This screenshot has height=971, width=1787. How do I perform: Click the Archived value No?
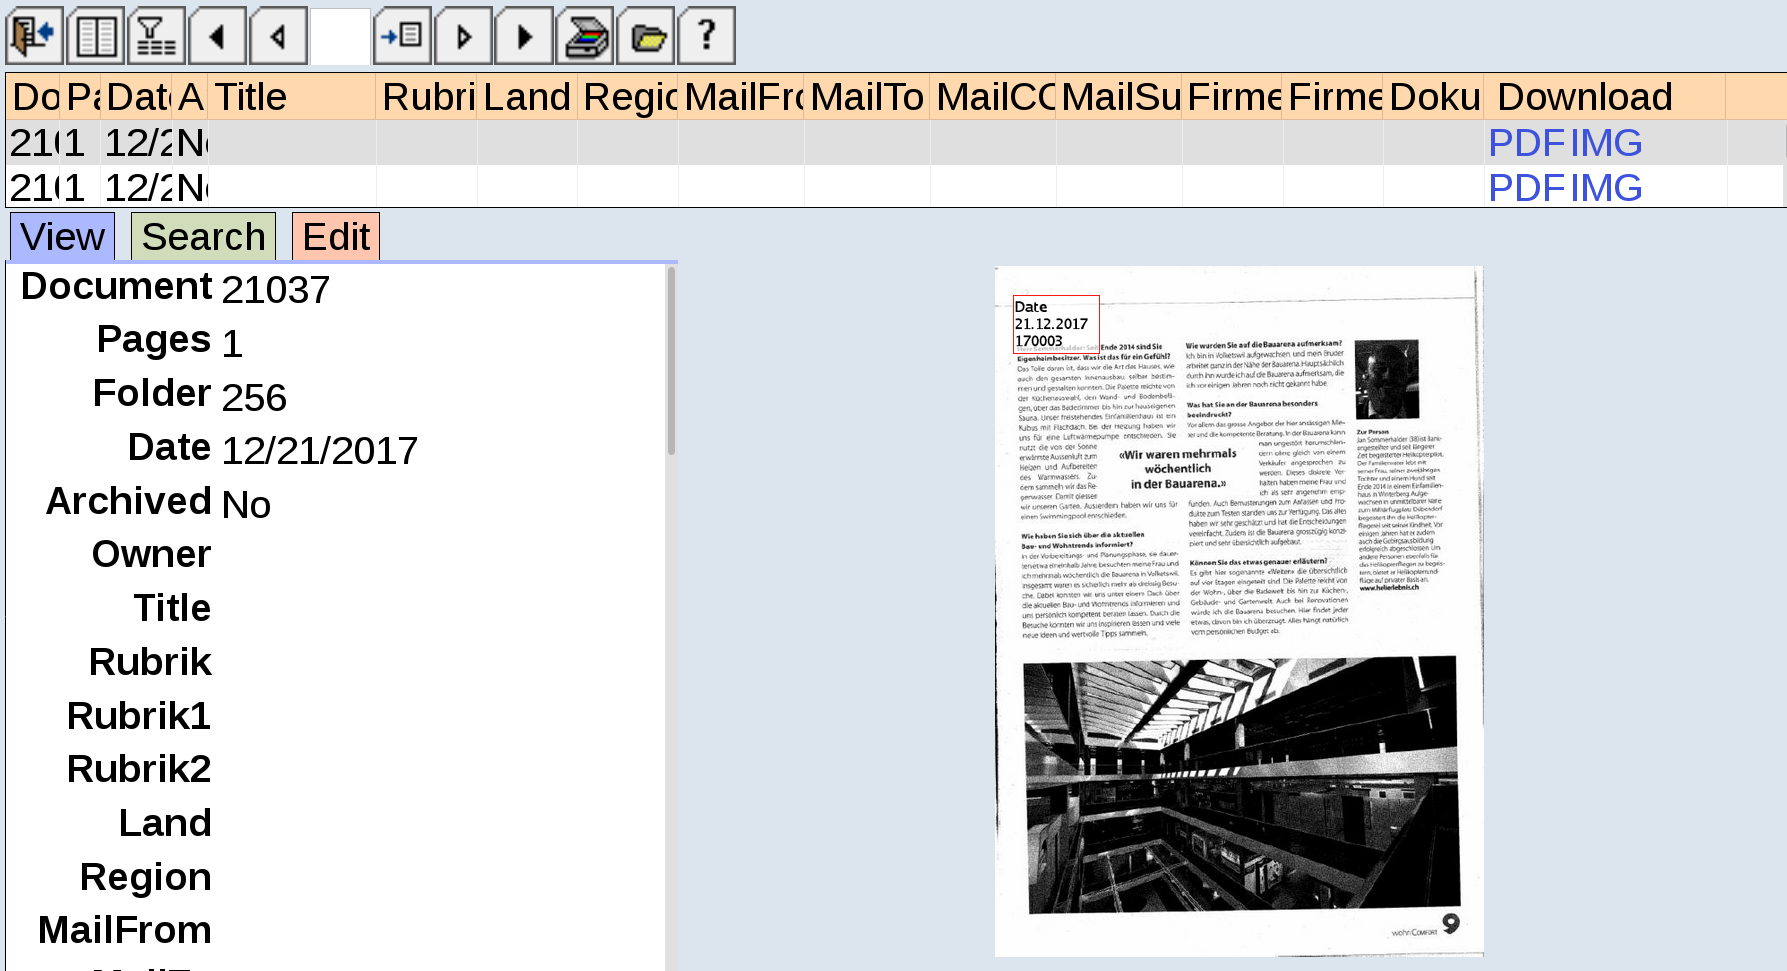pyautogui.click(x=246, y=505)
